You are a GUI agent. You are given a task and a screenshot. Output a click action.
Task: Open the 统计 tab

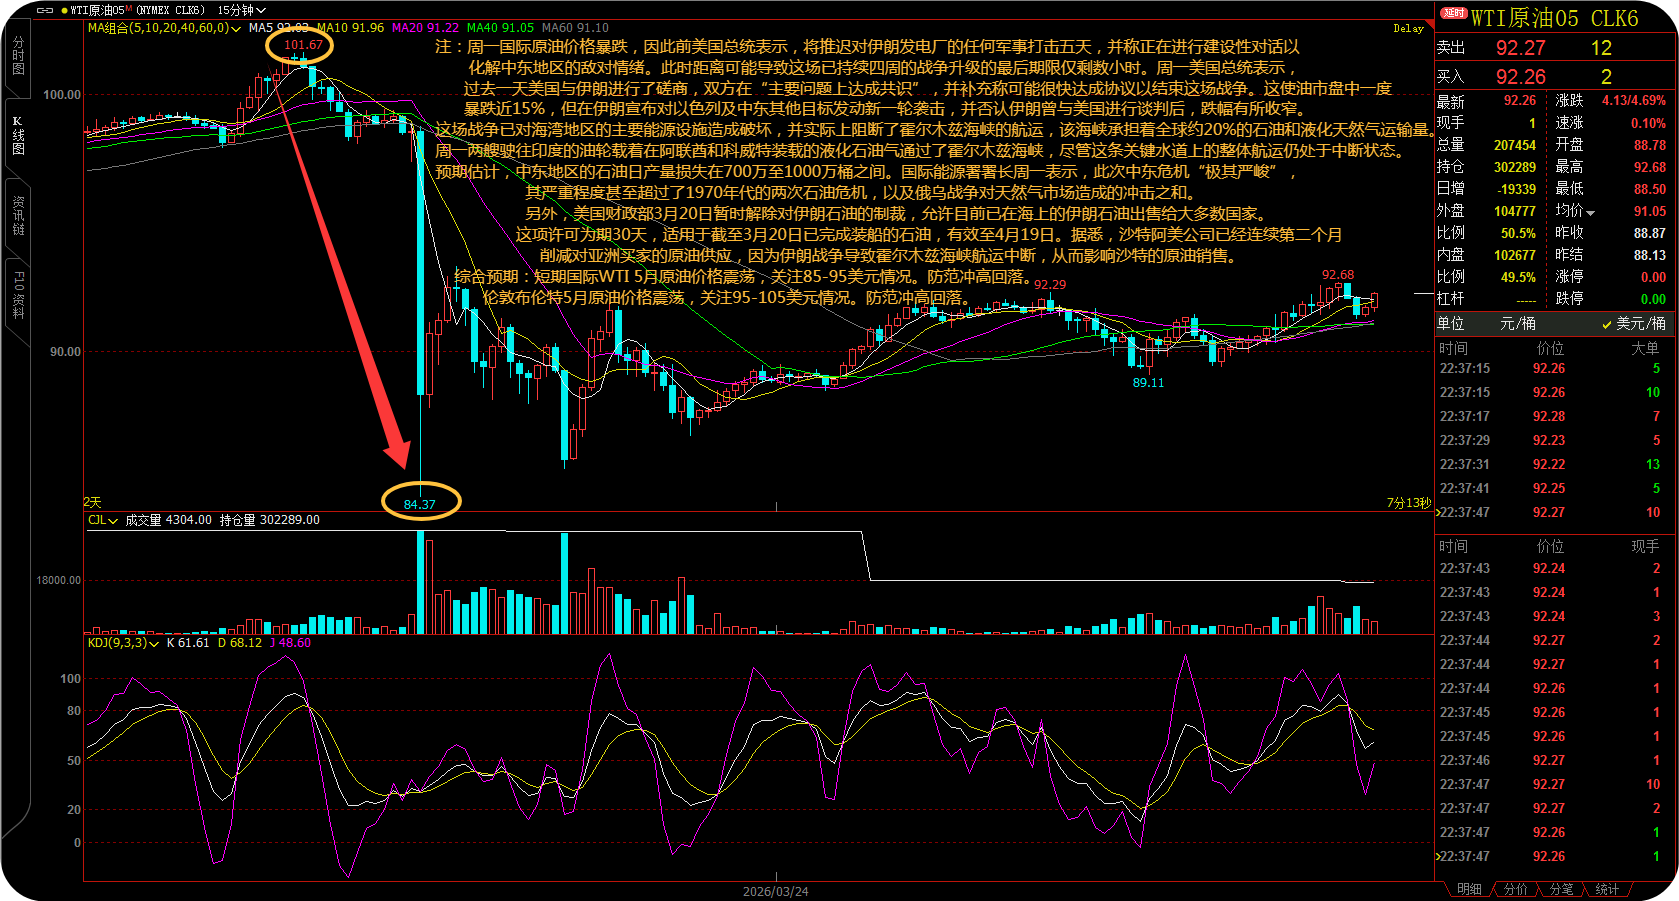coord(1607,889)
